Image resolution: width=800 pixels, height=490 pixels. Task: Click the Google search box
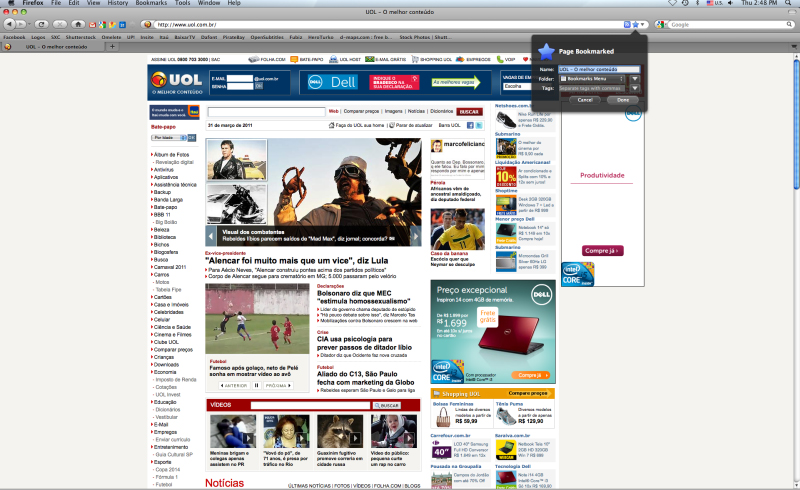point(728,24)
